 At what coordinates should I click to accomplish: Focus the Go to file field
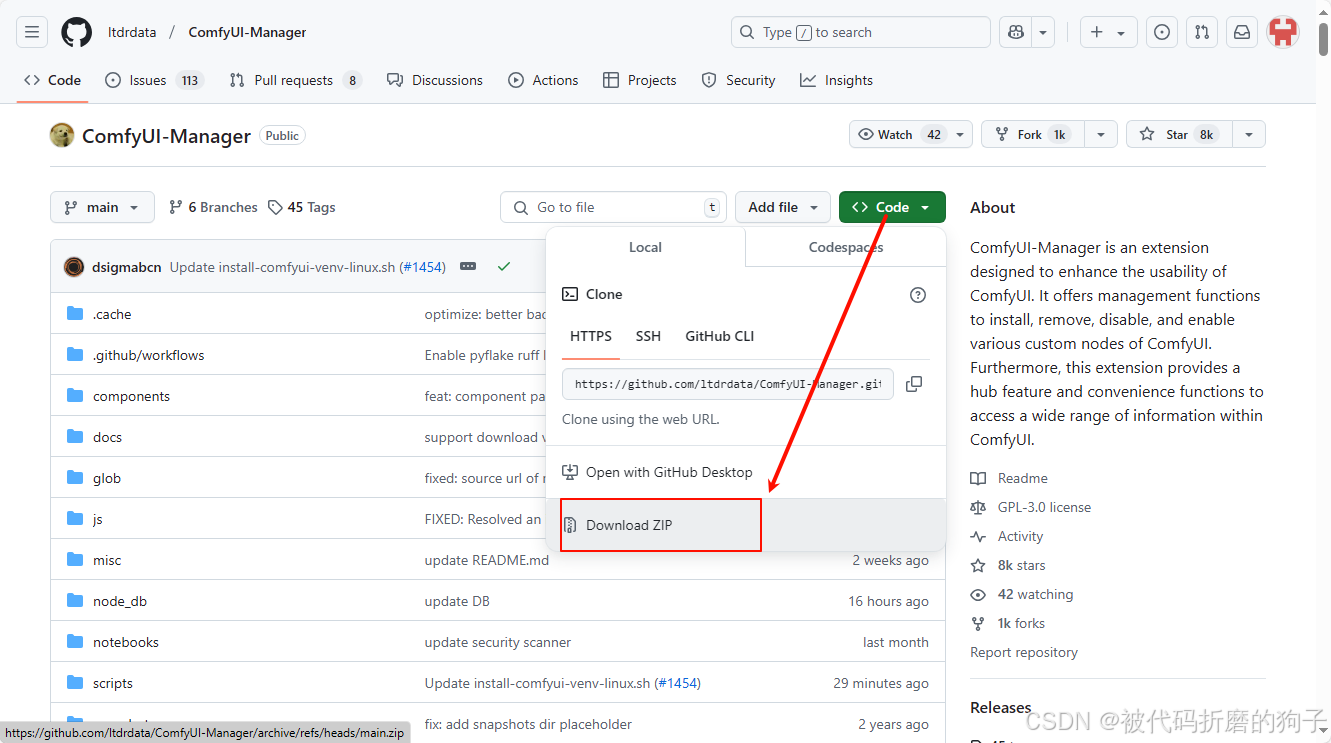pyautogui.click(x=613, y=207)
